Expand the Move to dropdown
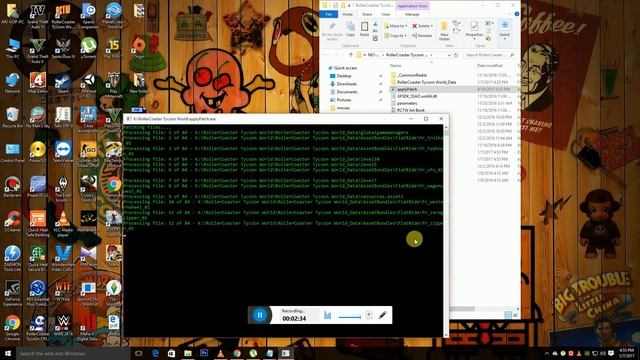This screenshot has width=640, height=360. point(396,26)
